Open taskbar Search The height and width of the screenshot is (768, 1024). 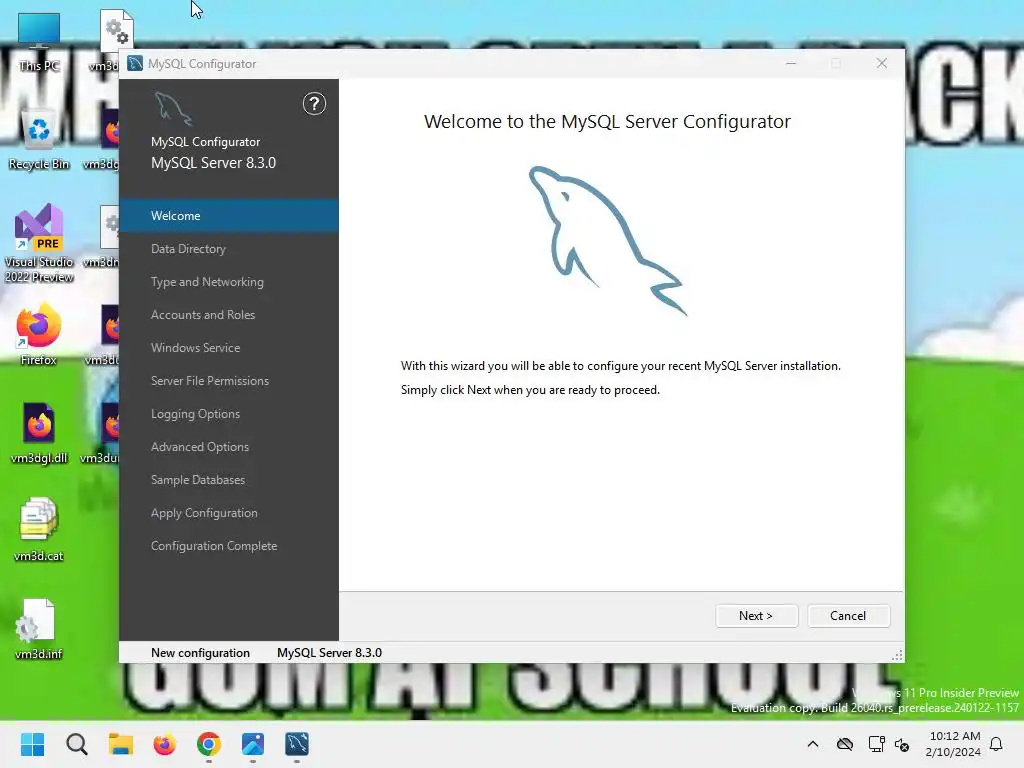pos(76,744)
